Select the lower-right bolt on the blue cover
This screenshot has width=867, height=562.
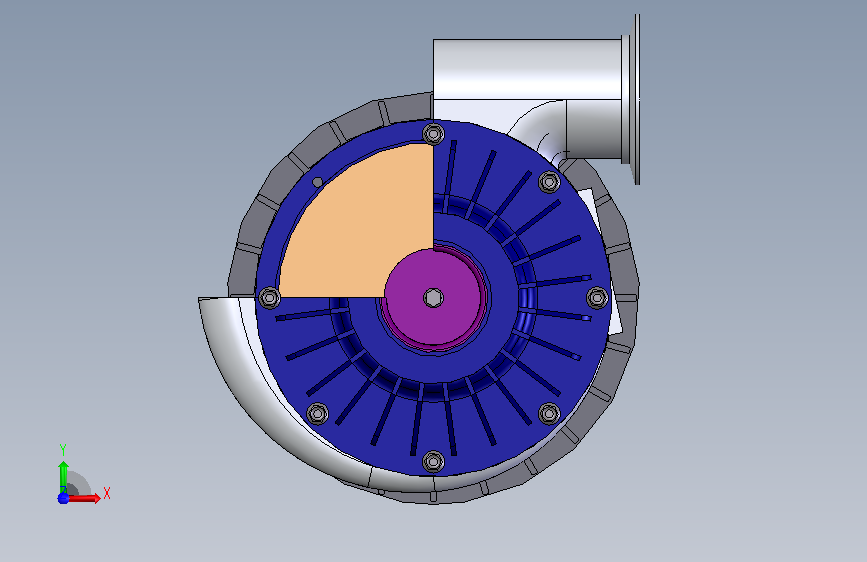coord(549,413)
